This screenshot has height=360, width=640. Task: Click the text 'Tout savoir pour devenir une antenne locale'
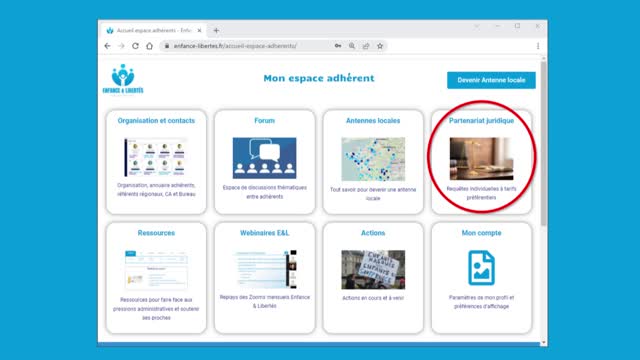(373, 194)
